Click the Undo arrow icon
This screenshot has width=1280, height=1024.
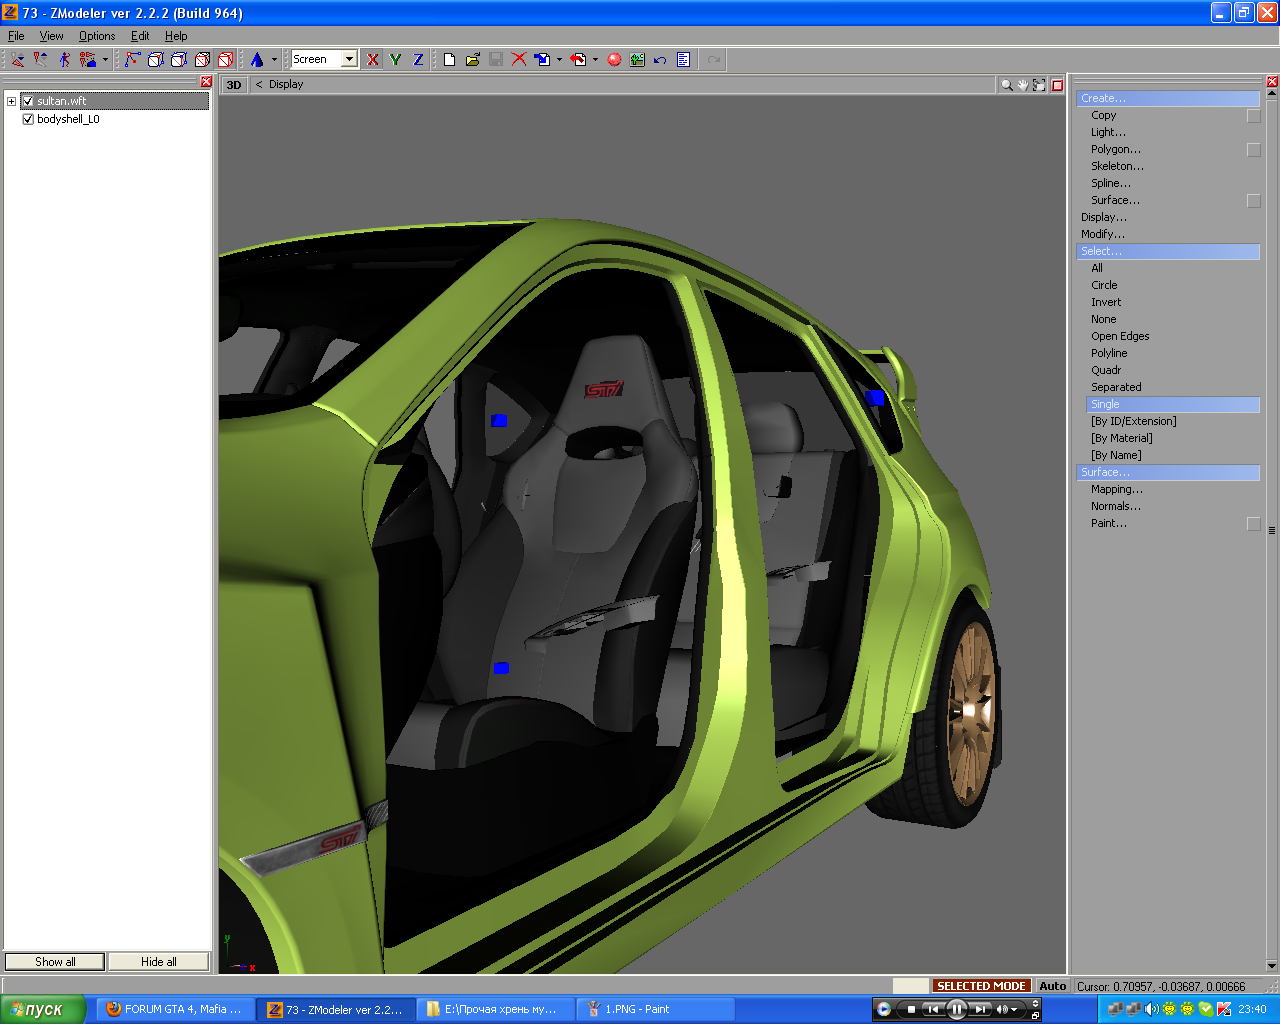[x=660, y=60]
